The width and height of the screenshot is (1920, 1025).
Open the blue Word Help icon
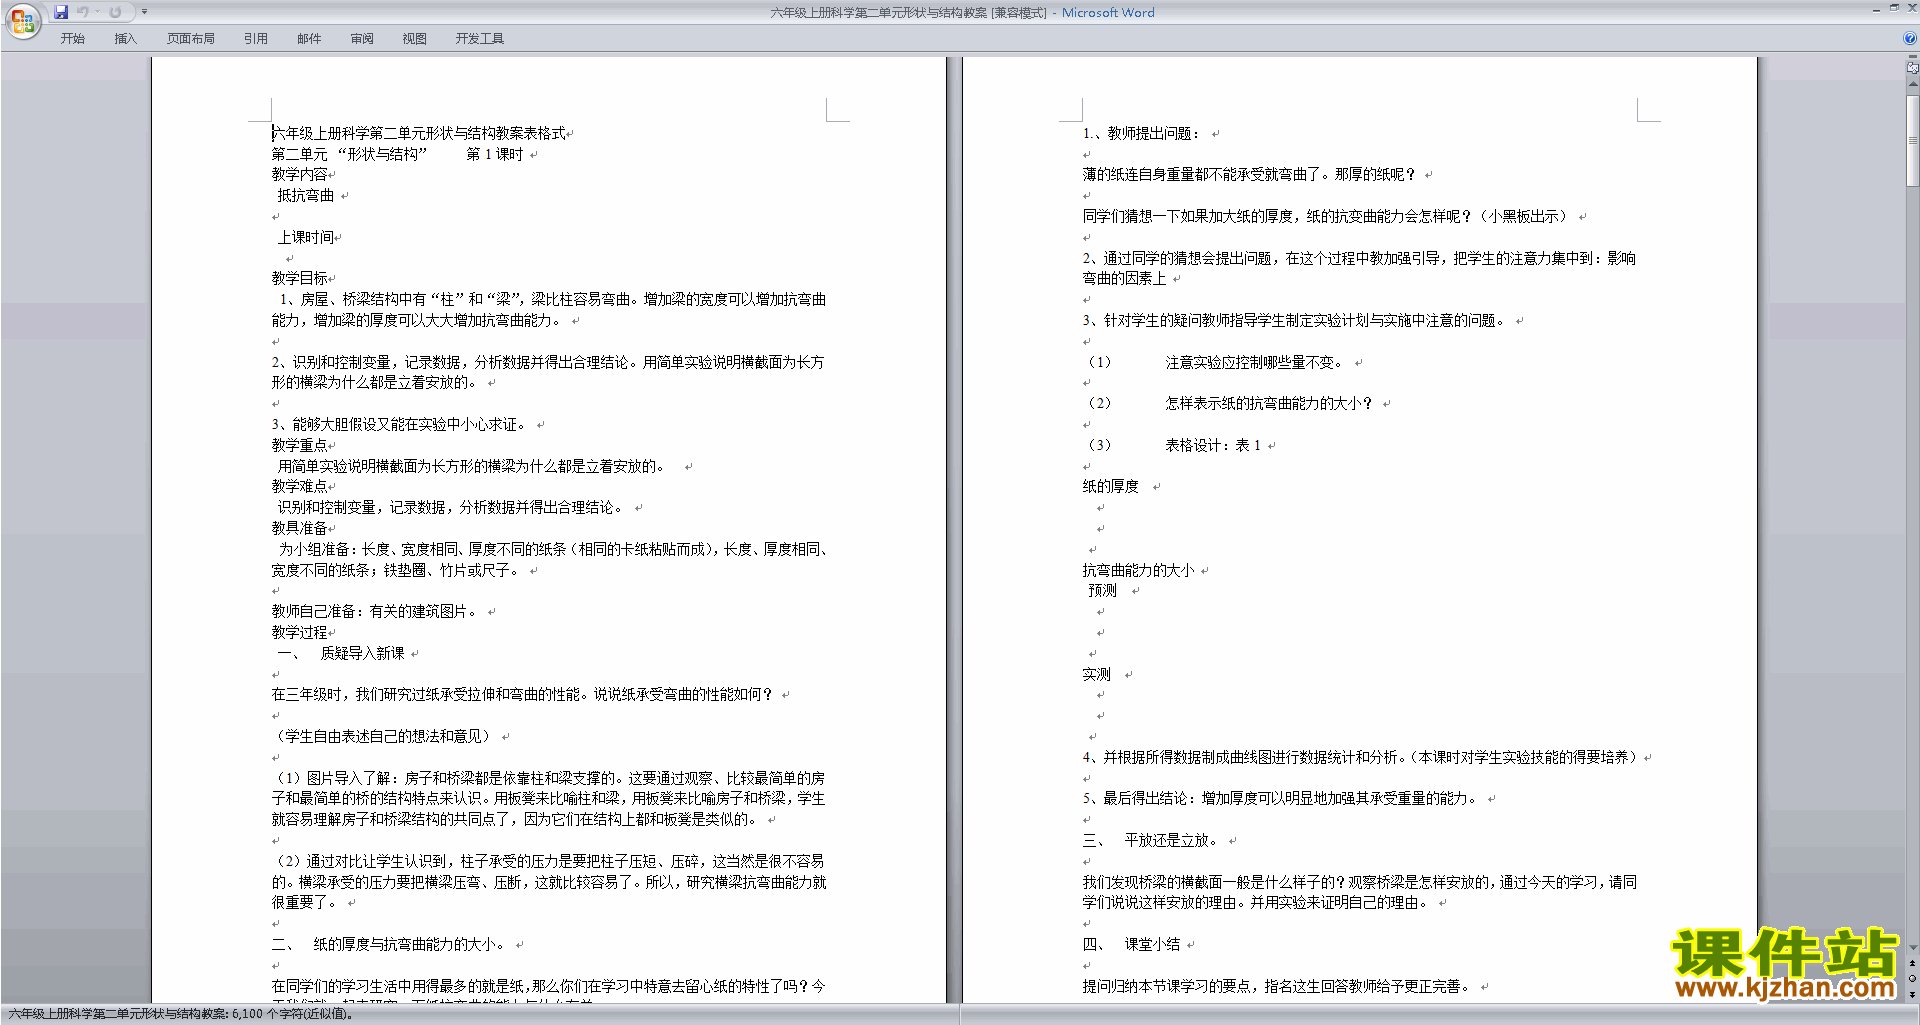[1910, 38]
